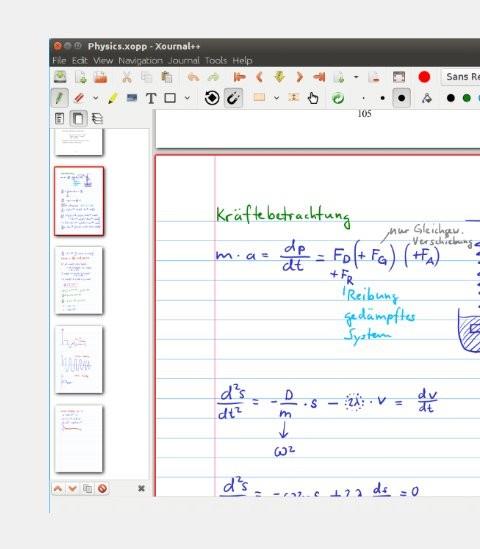Select the Eraser tool
480x549 pixels.
[x=79, y=98]
